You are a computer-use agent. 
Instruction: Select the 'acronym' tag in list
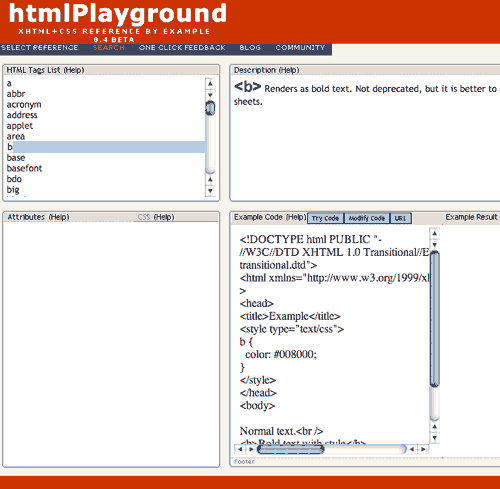[24, 104]
